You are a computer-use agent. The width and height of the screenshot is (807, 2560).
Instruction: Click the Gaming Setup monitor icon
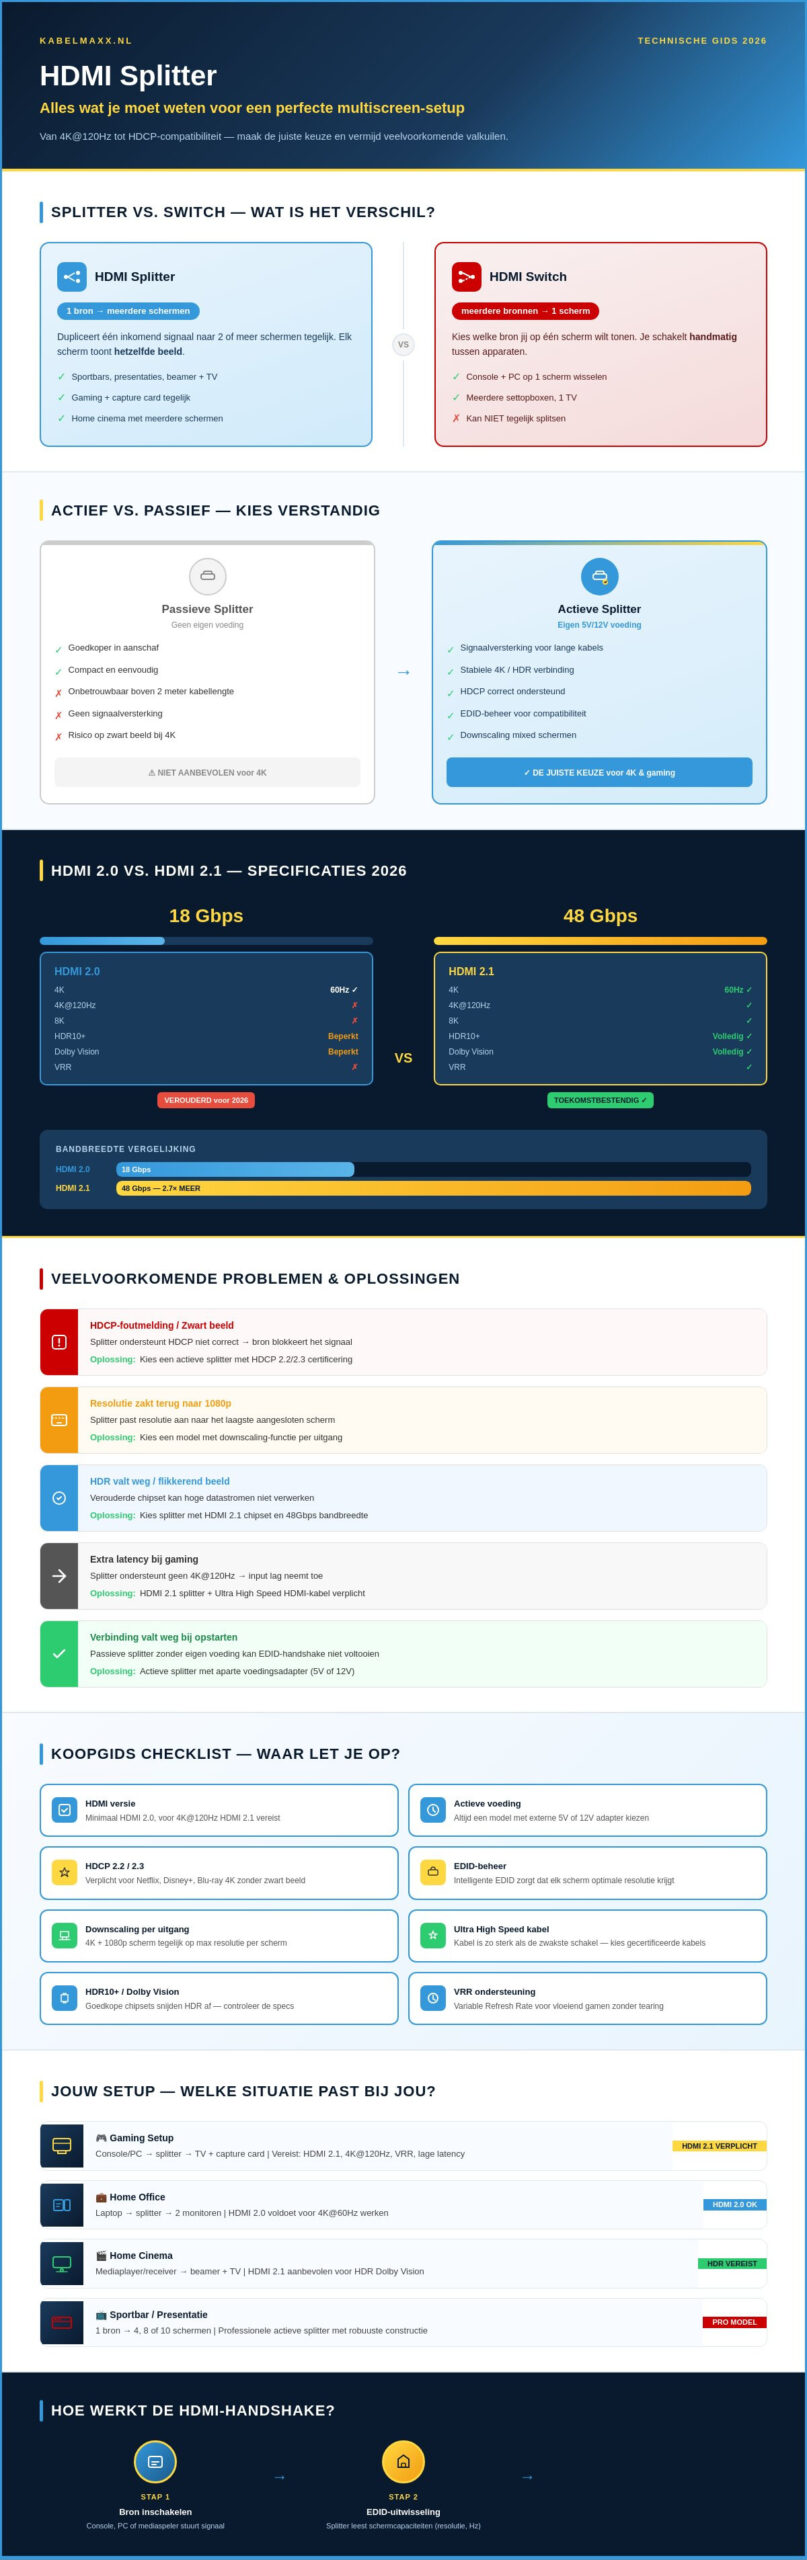62,2146
